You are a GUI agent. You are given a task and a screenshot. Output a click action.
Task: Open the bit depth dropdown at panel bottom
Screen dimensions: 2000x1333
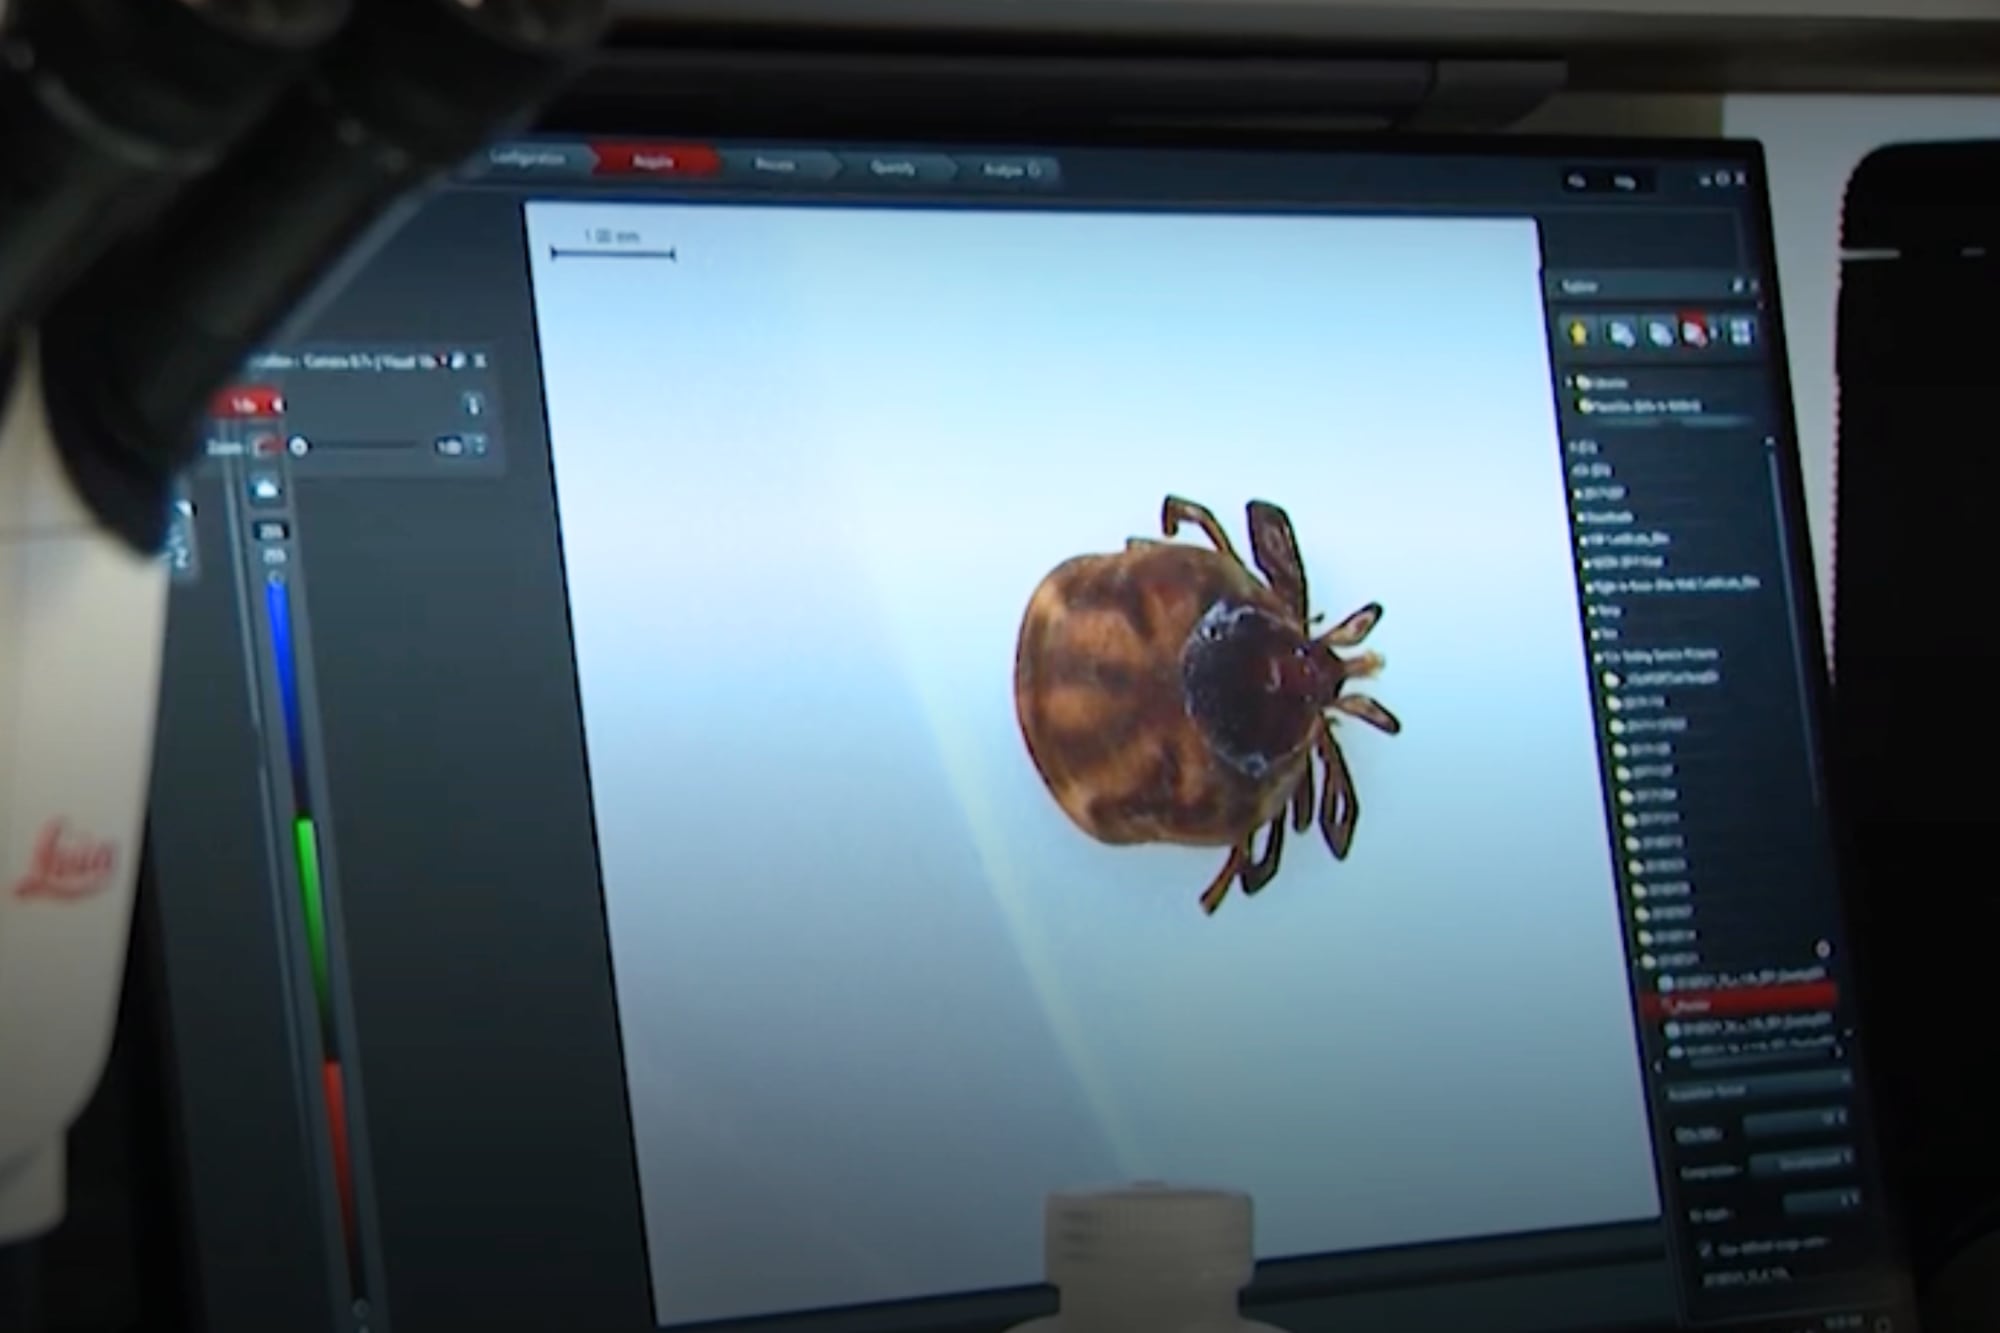click(1822, 1201)
